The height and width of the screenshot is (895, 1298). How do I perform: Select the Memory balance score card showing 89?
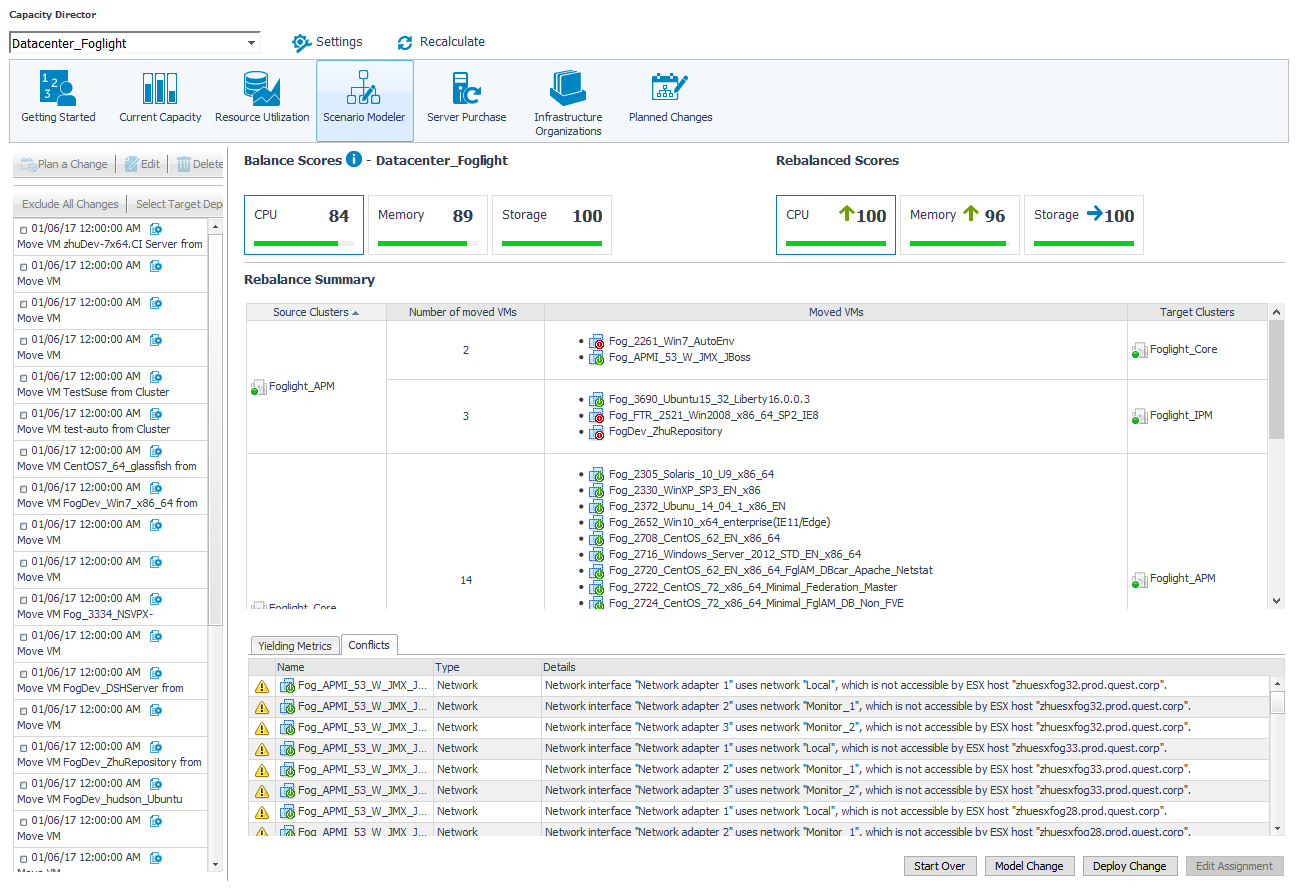[428, 225]
